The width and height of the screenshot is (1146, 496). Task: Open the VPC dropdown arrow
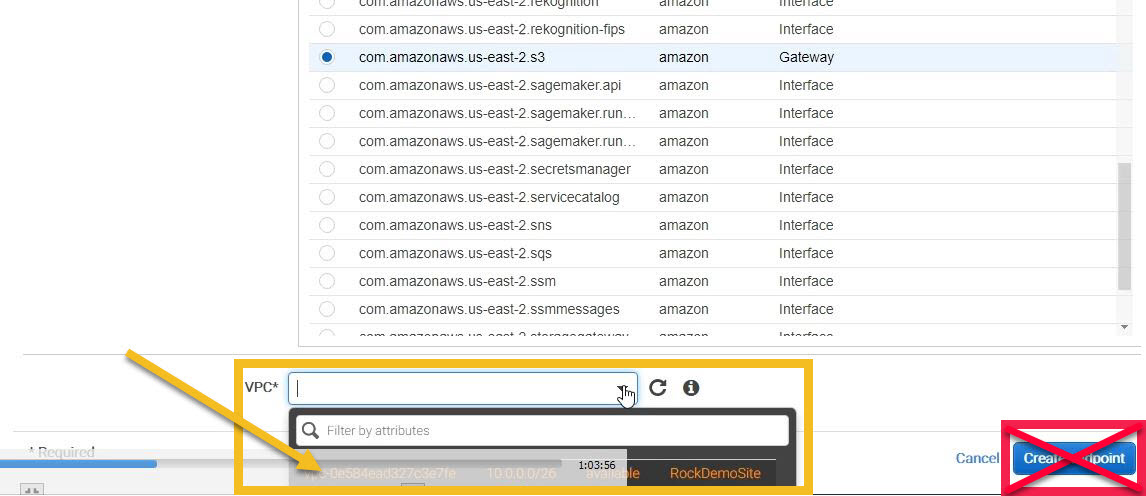pyautogui.click(x=621, y=389)
